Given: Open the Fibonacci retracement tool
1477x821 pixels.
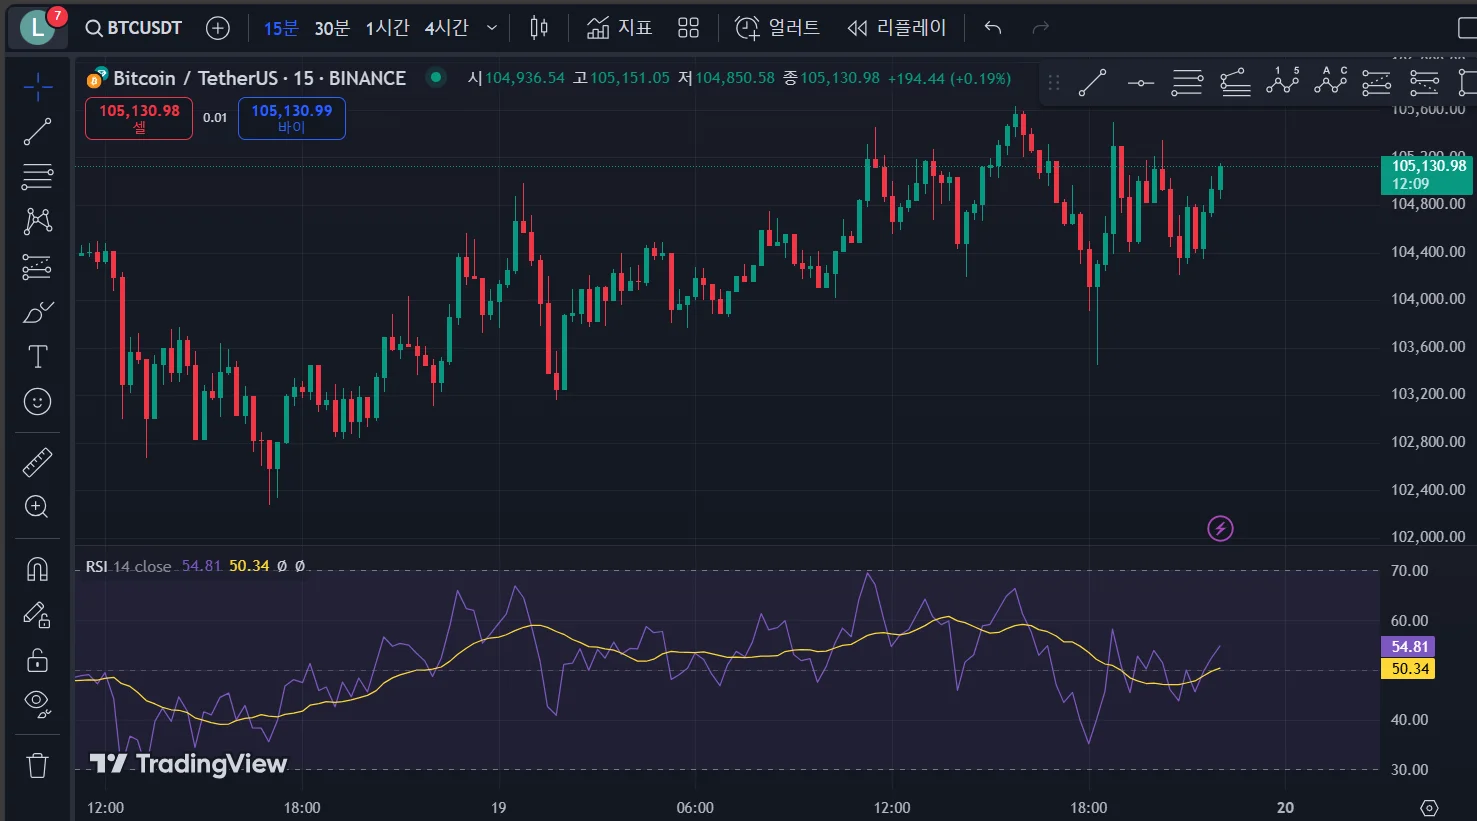Looking at the screenshot, I should [x=37, y=177].
